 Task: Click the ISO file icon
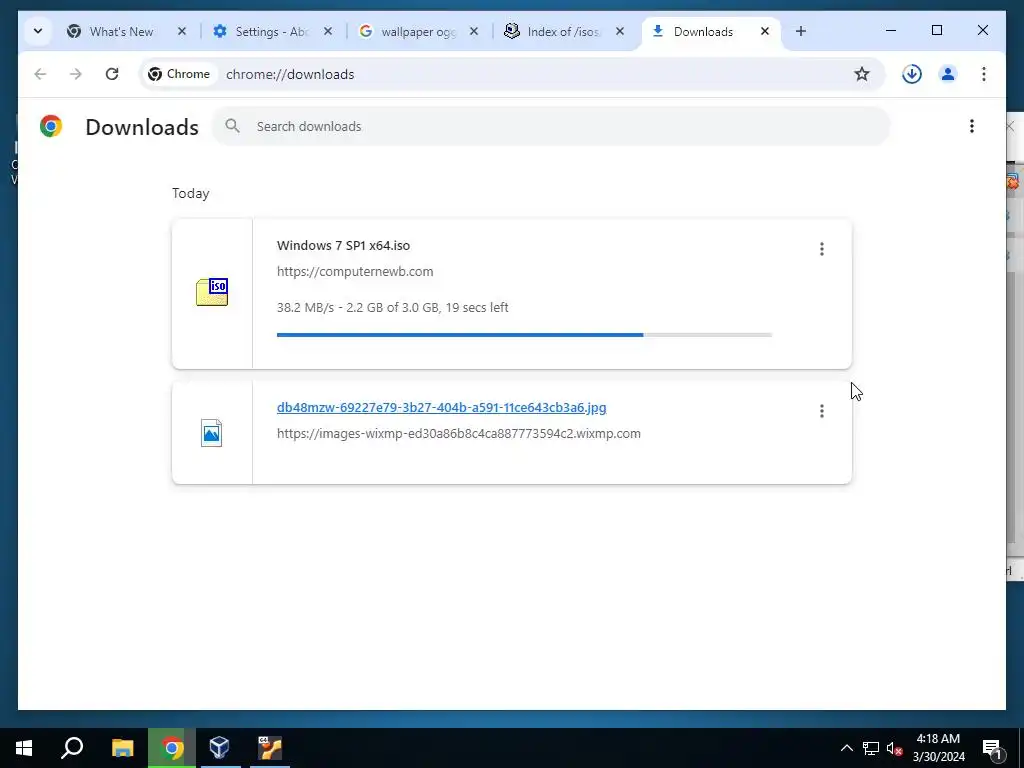(212, 292)
